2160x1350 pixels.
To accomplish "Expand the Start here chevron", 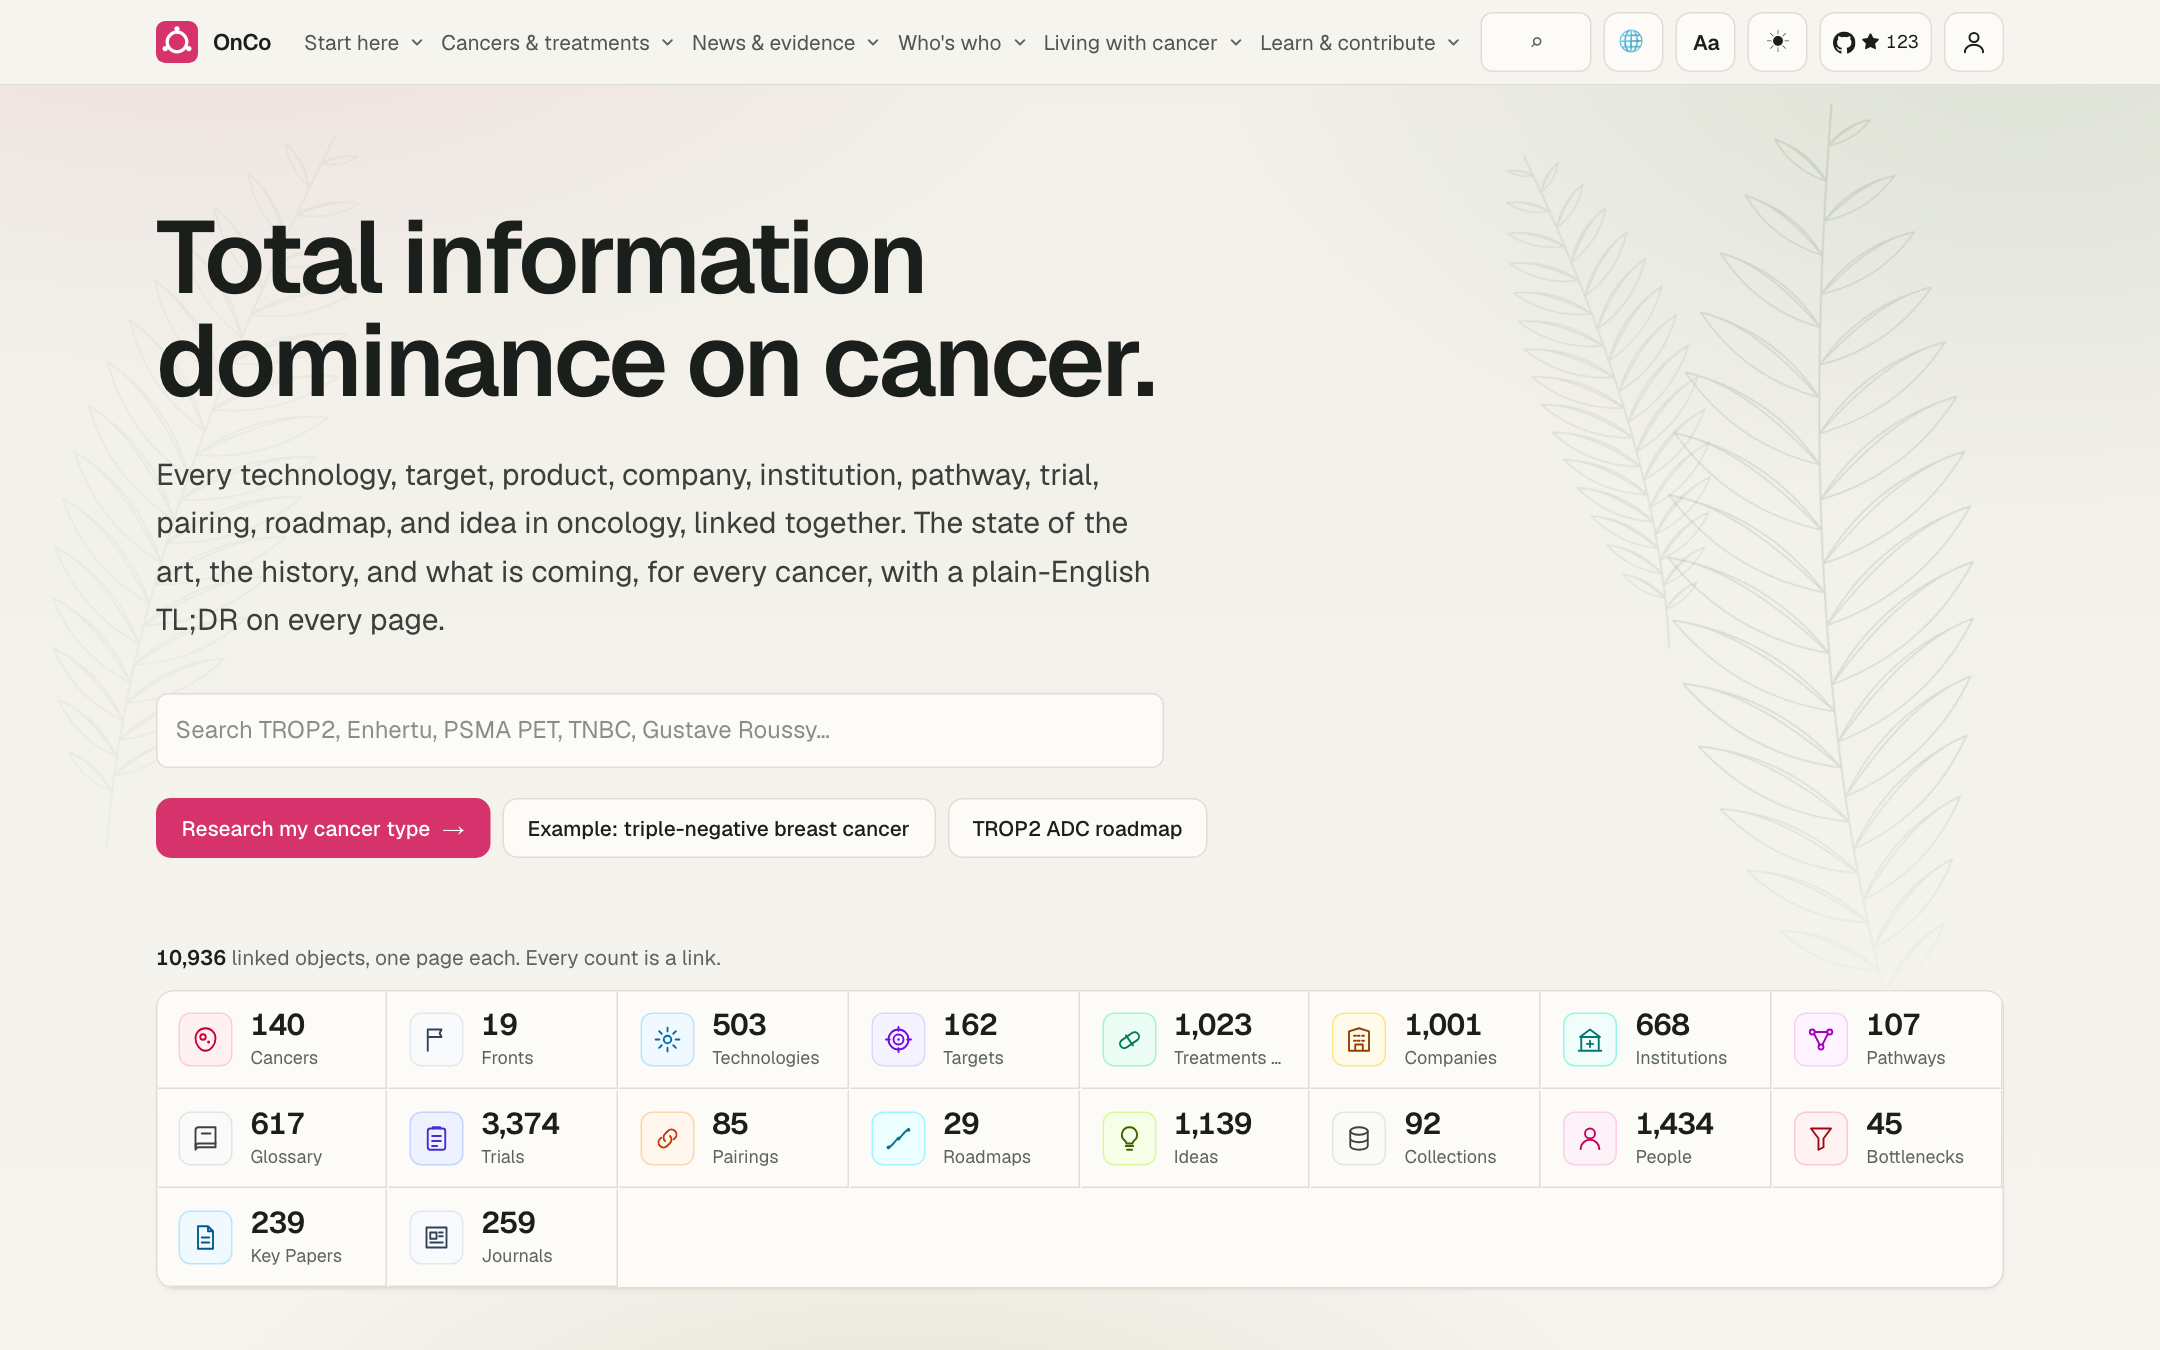I will click(417, 43).
